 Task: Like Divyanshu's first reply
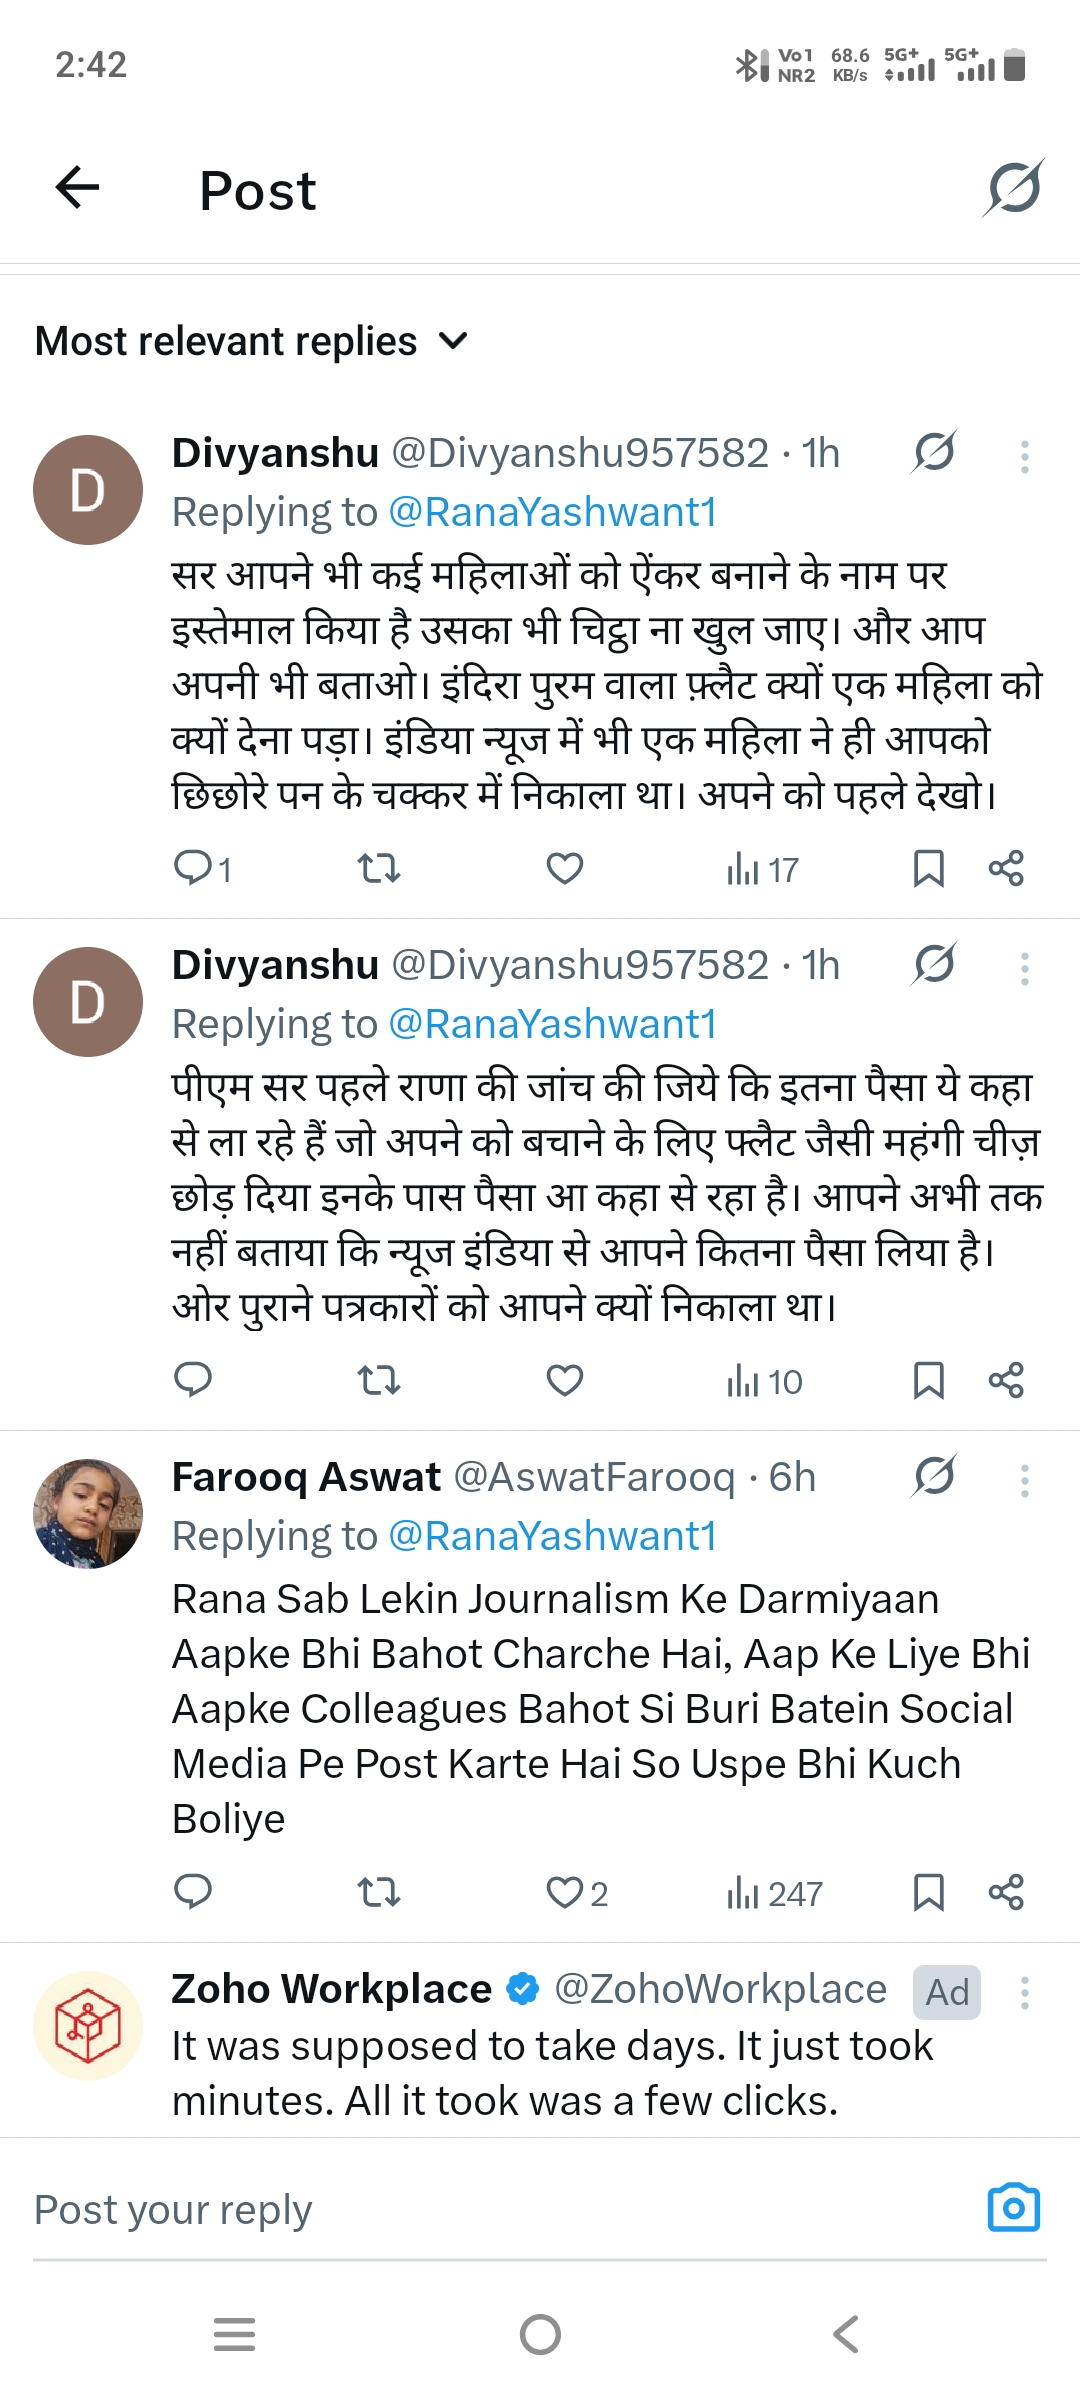565,868
